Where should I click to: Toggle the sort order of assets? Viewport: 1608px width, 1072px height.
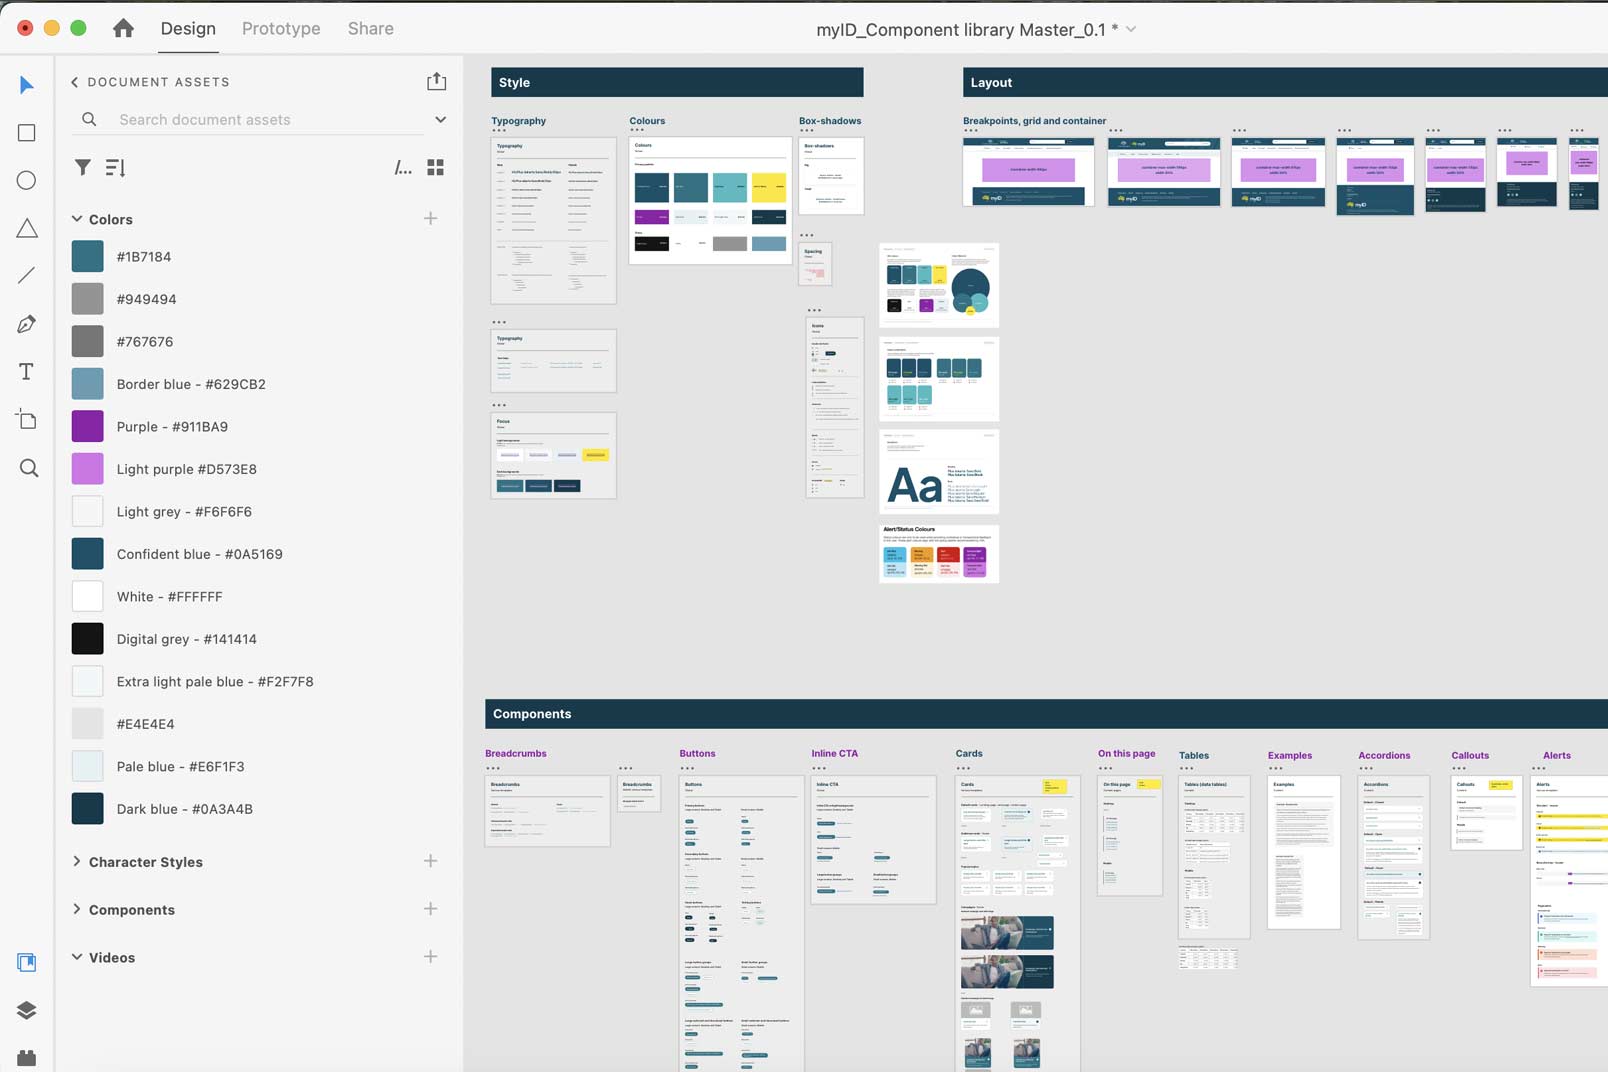[115, 167]
